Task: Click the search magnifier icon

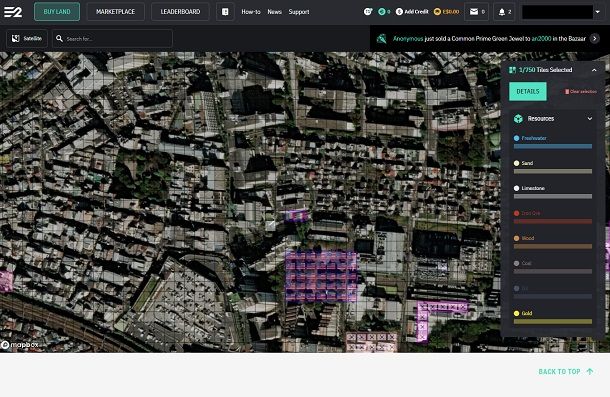Action: (x=59, y=39)
